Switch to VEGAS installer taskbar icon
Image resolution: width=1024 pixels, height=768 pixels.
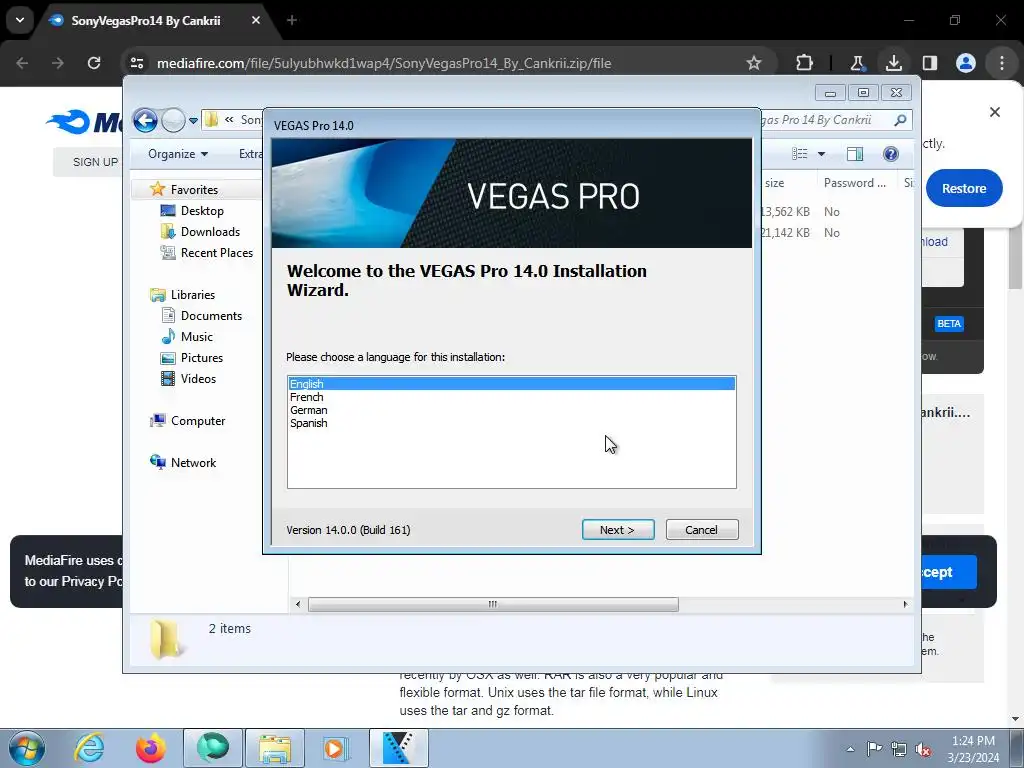tap(398, 748)
